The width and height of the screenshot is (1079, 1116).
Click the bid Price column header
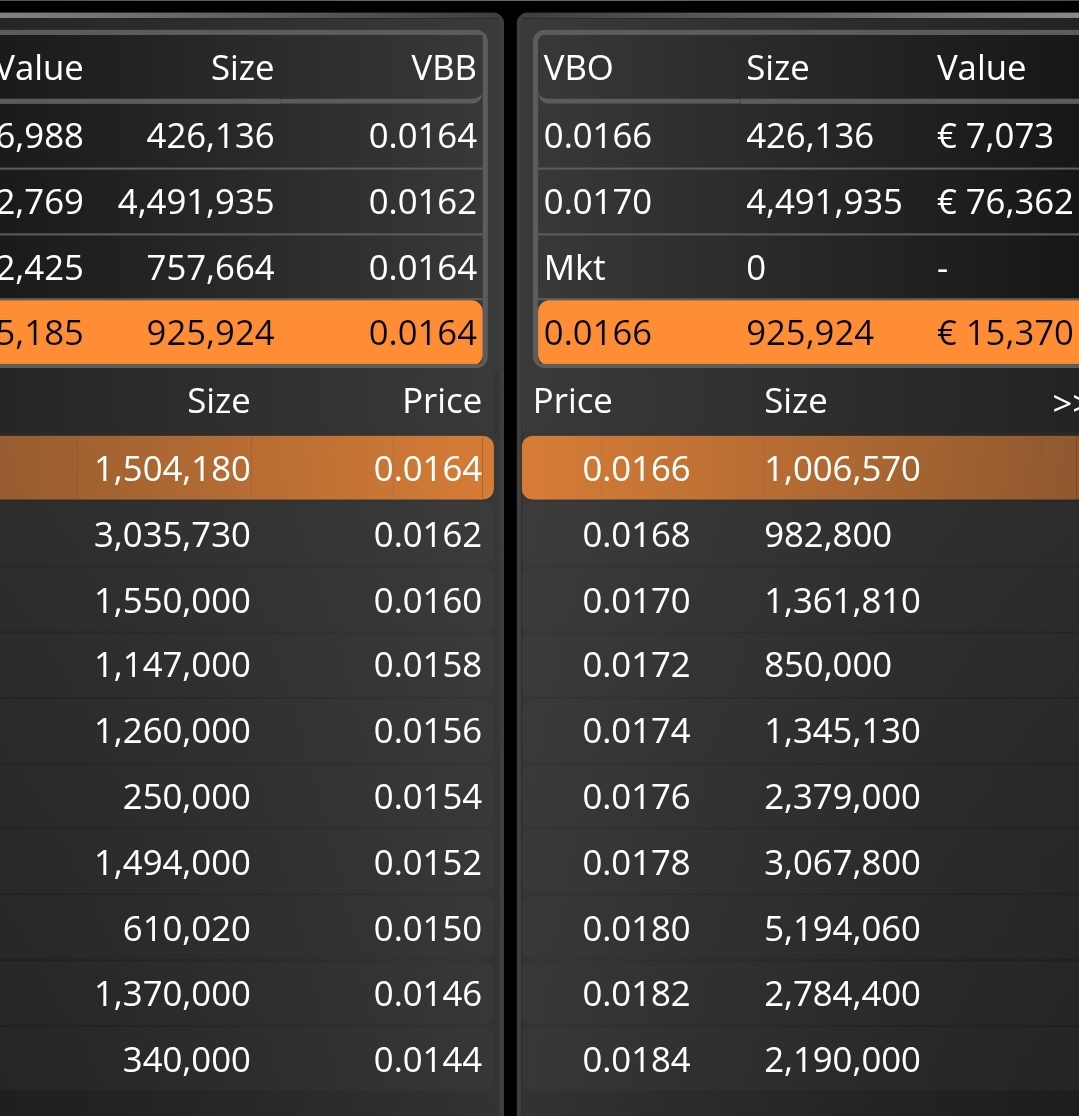tap(442, 401)
